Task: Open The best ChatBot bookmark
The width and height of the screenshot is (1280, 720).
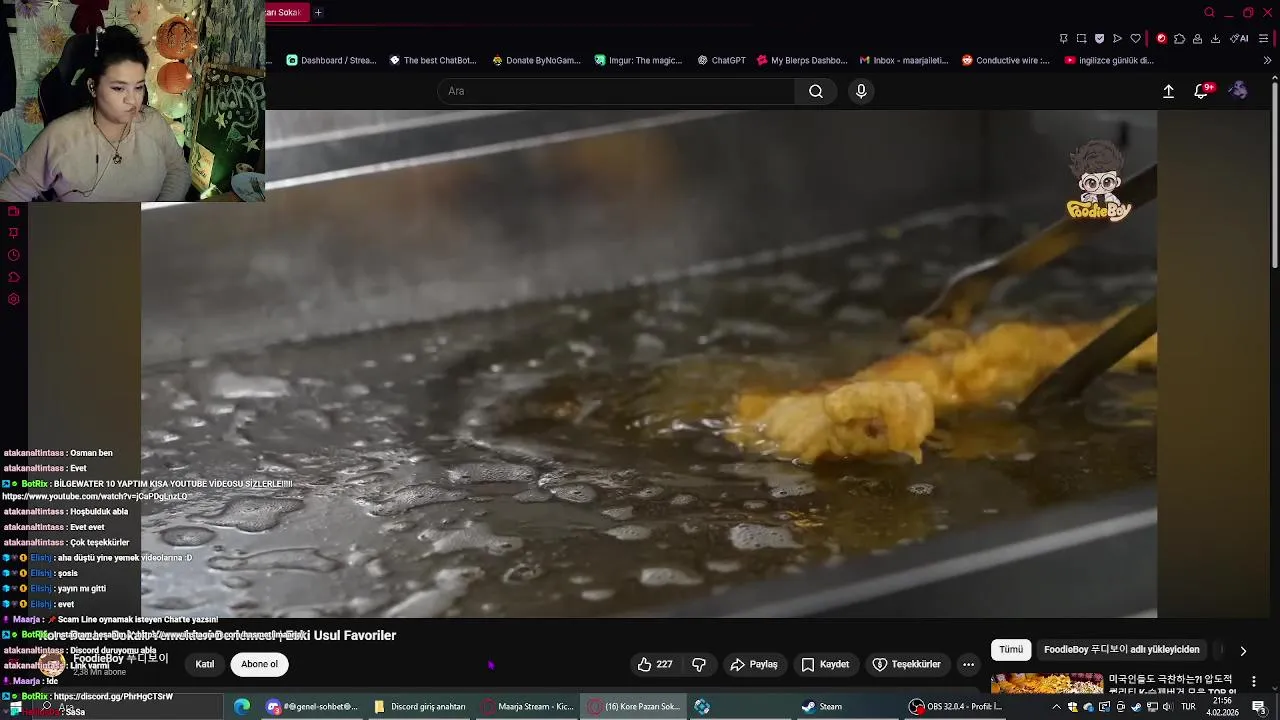Action: 433,60
